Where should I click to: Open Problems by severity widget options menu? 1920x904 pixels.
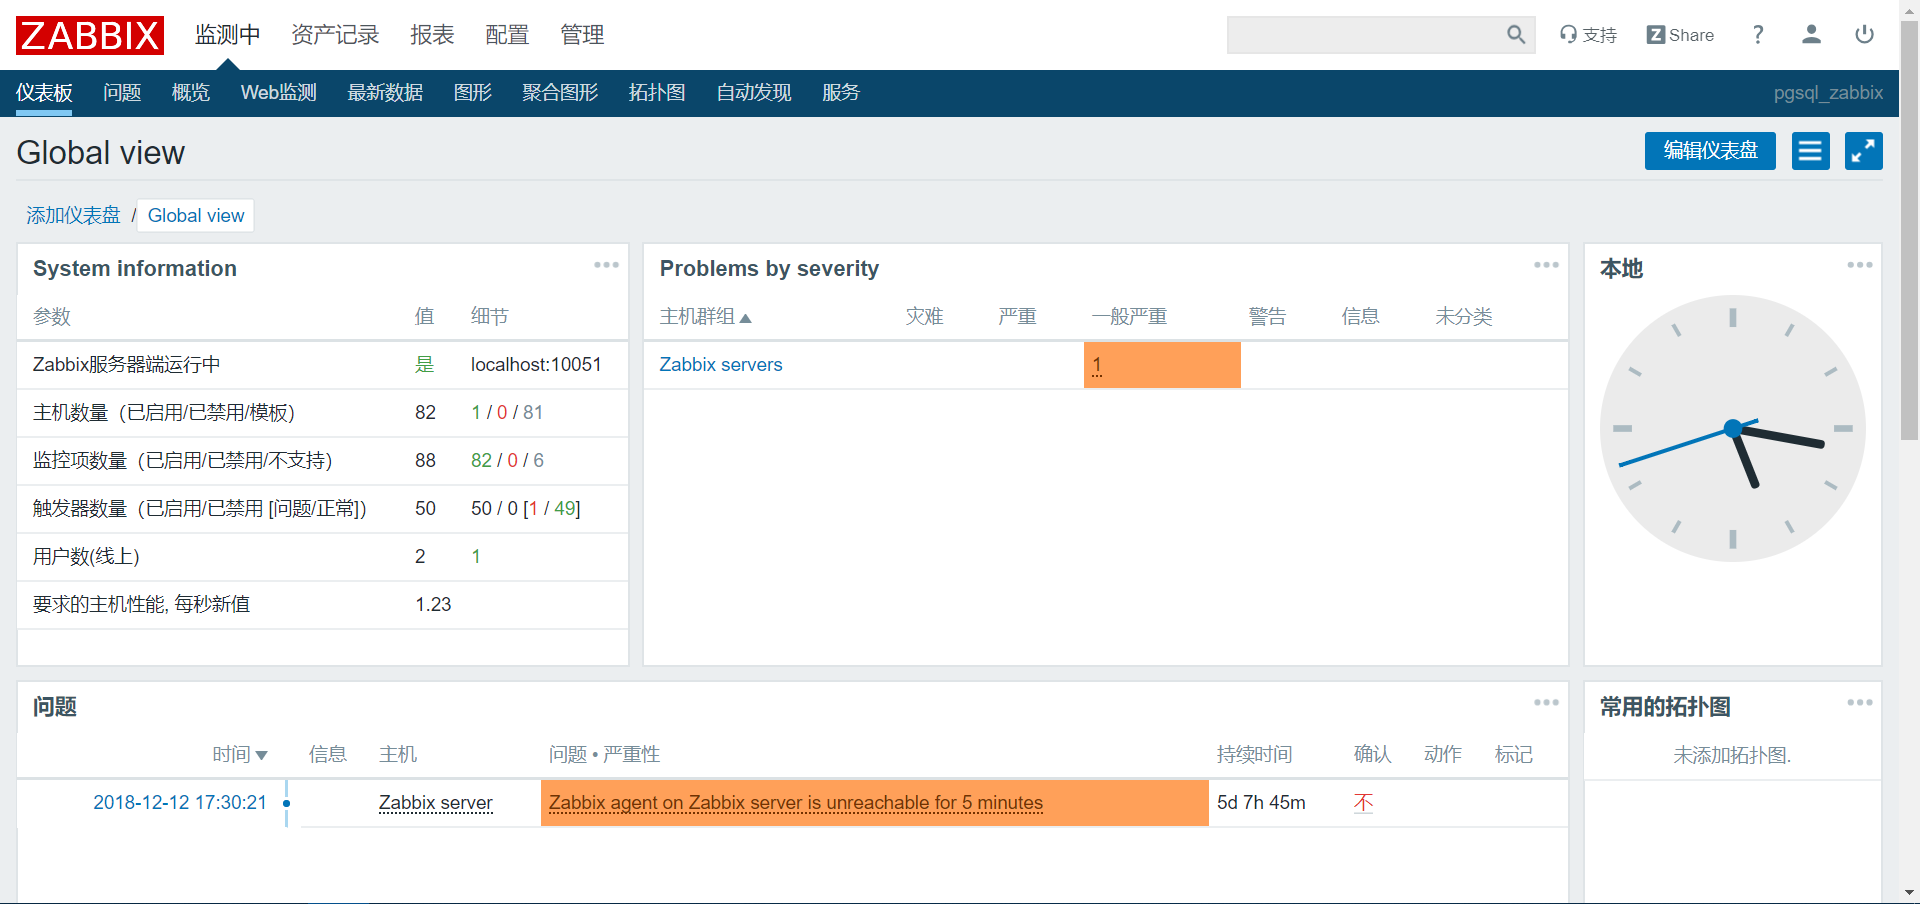tap(1546, 265)
